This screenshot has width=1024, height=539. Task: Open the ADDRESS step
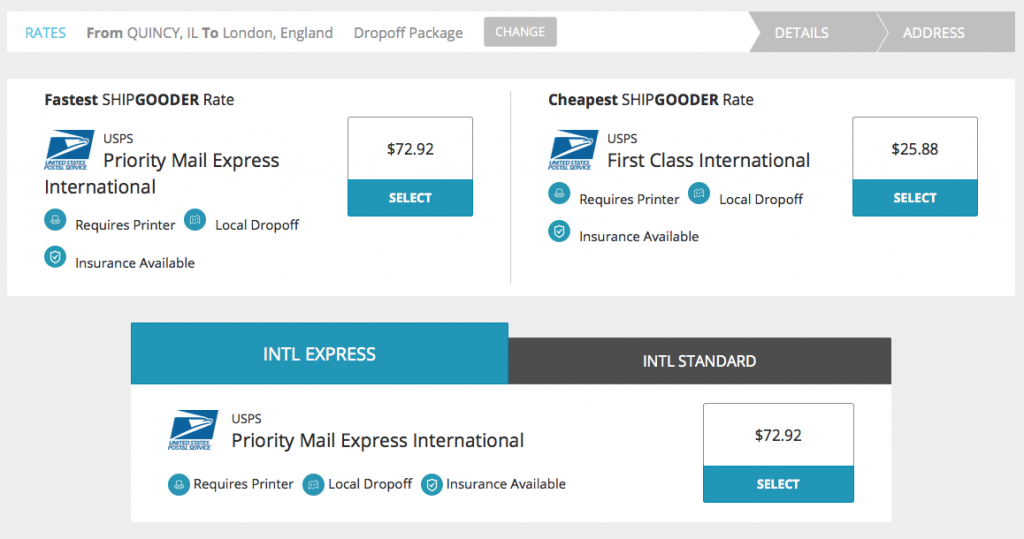933,33
